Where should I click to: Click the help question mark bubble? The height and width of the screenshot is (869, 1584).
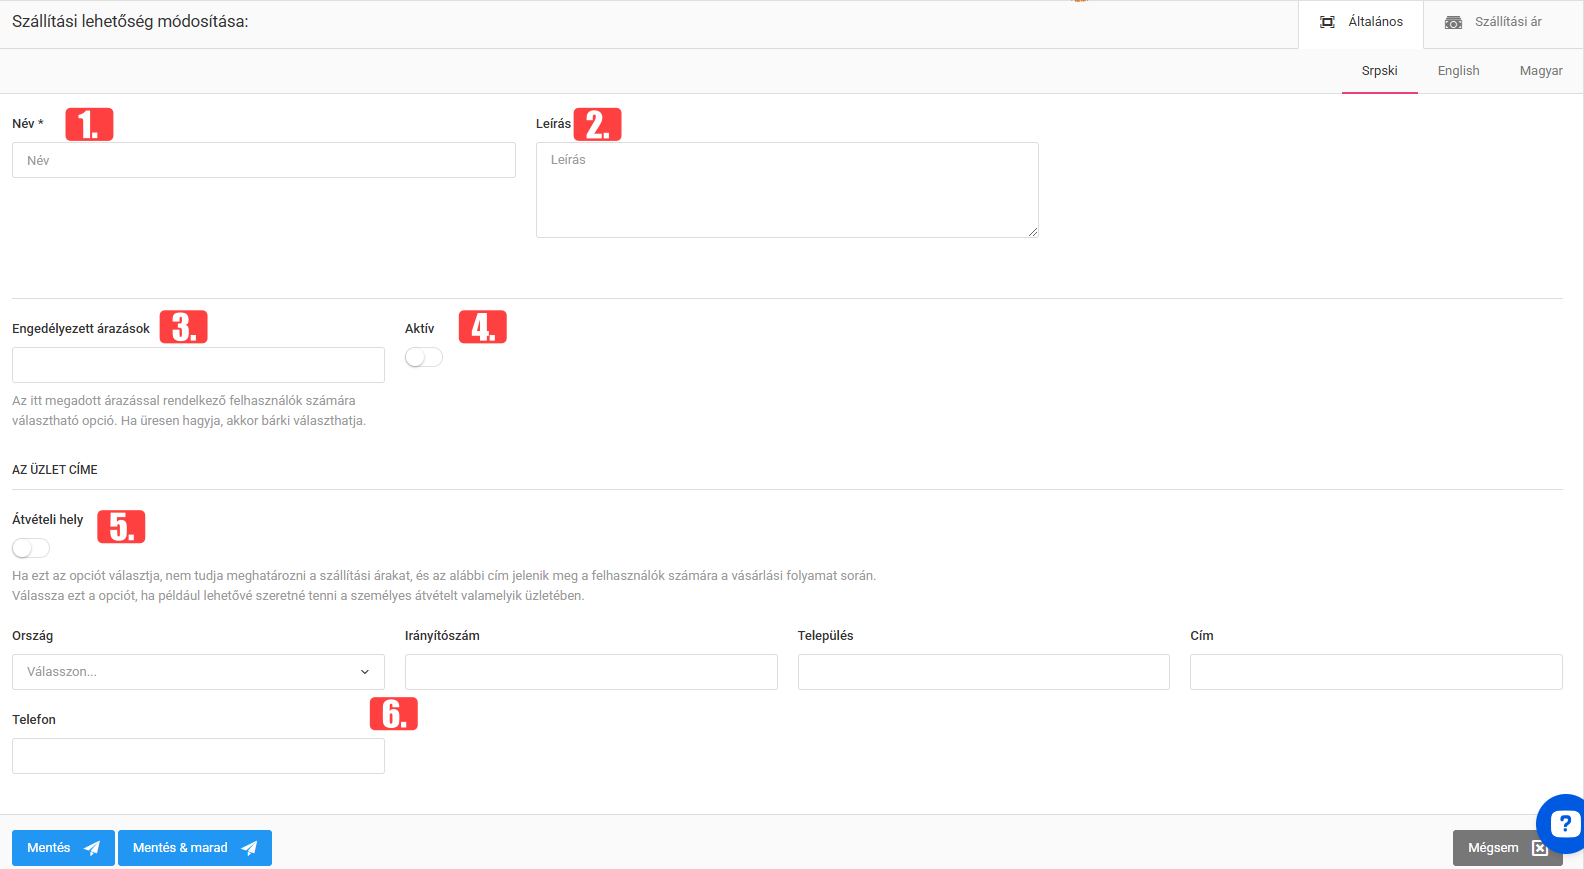1563,823
